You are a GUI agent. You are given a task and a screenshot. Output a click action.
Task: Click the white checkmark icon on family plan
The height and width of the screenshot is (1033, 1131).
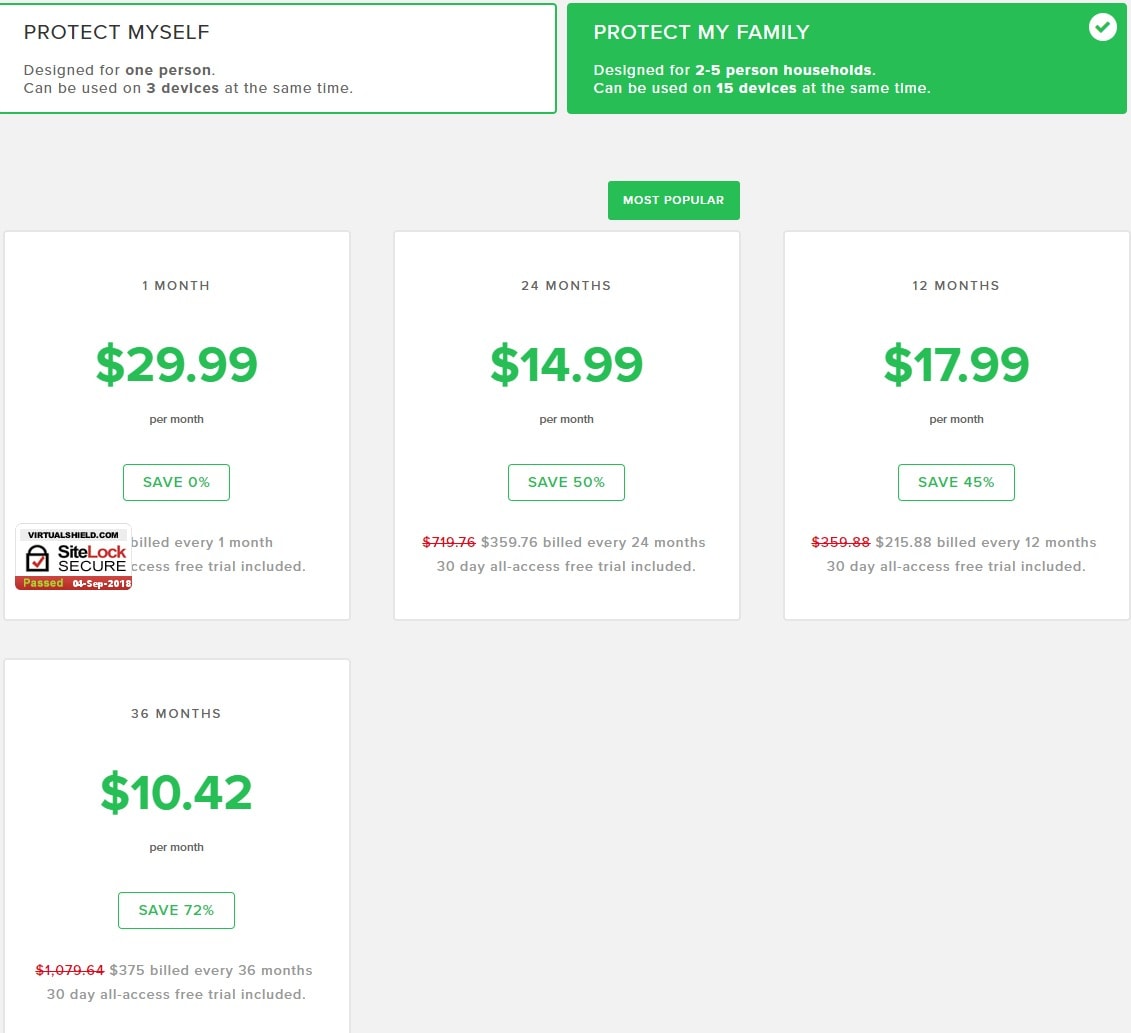(1102, 27)
